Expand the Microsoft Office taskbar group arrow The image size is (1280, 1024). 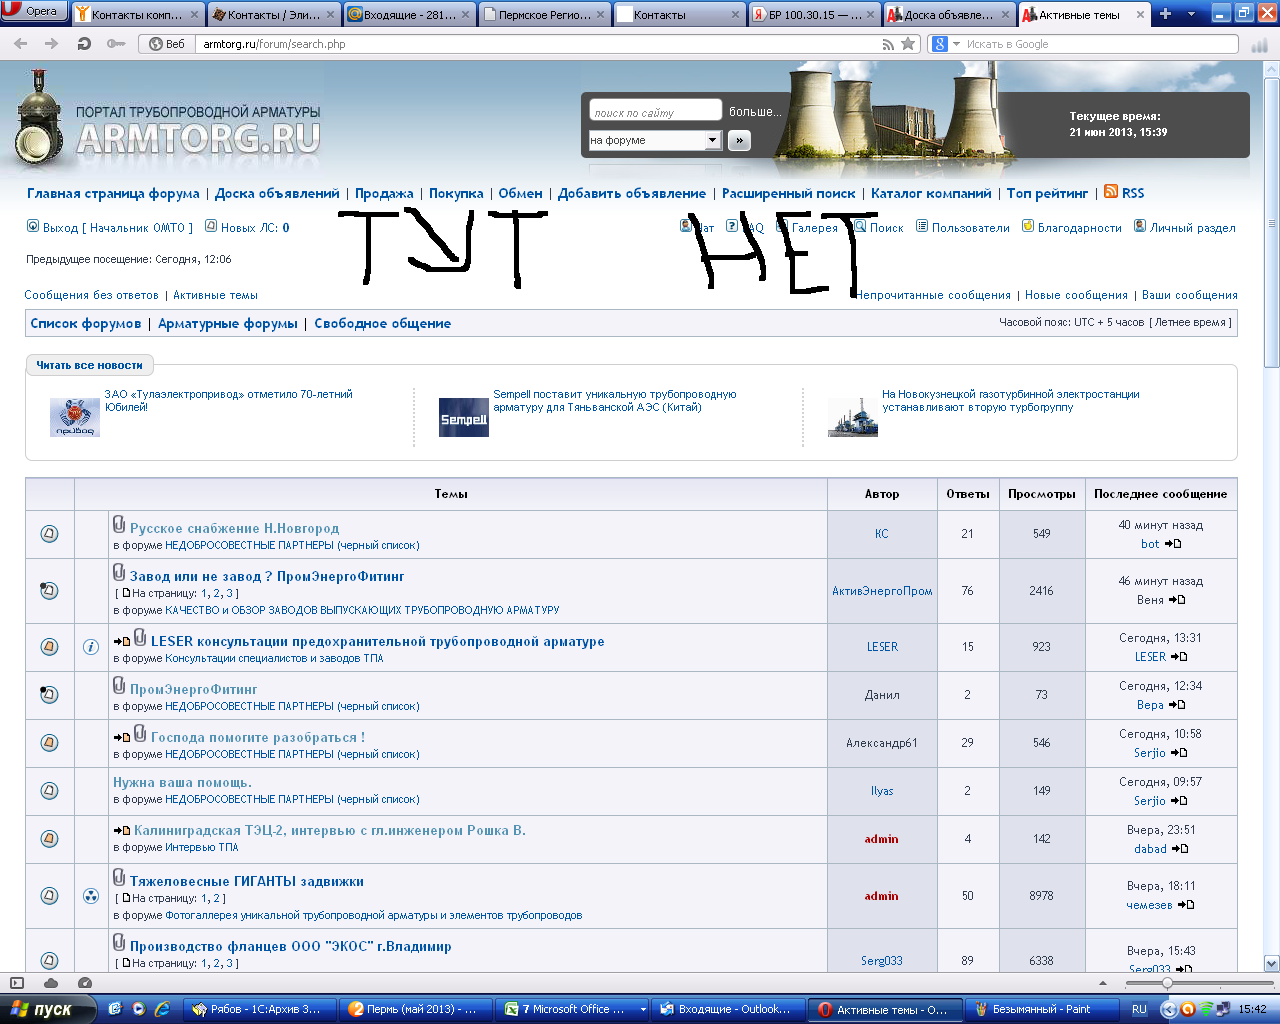pyautogui.click(x=642, y=1009)
